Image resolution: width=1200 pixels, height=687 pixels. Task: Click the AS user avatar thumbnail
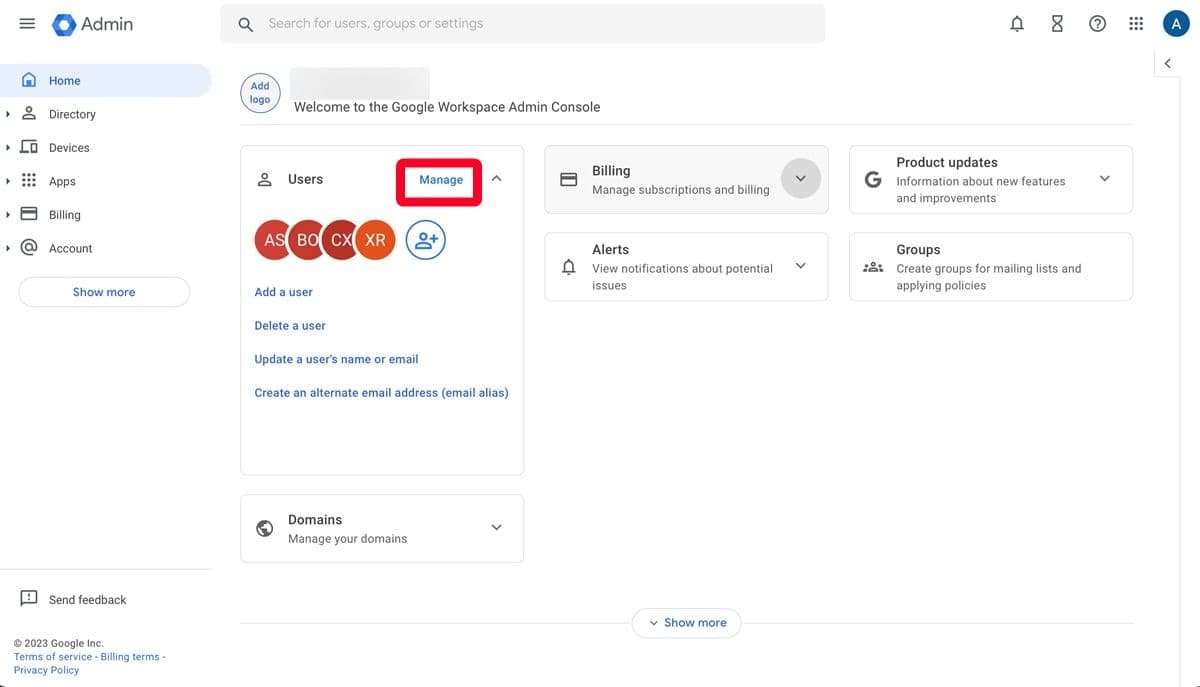(273, 239)
